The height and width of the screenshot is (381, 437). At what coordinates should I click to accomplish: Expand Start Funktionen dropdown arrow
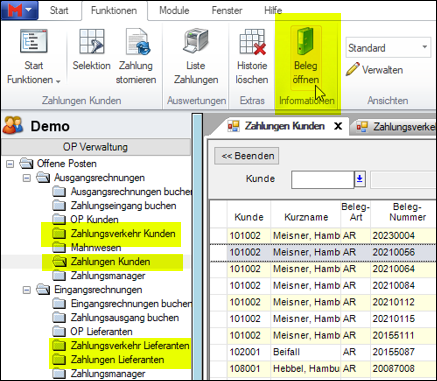[58, 81]
